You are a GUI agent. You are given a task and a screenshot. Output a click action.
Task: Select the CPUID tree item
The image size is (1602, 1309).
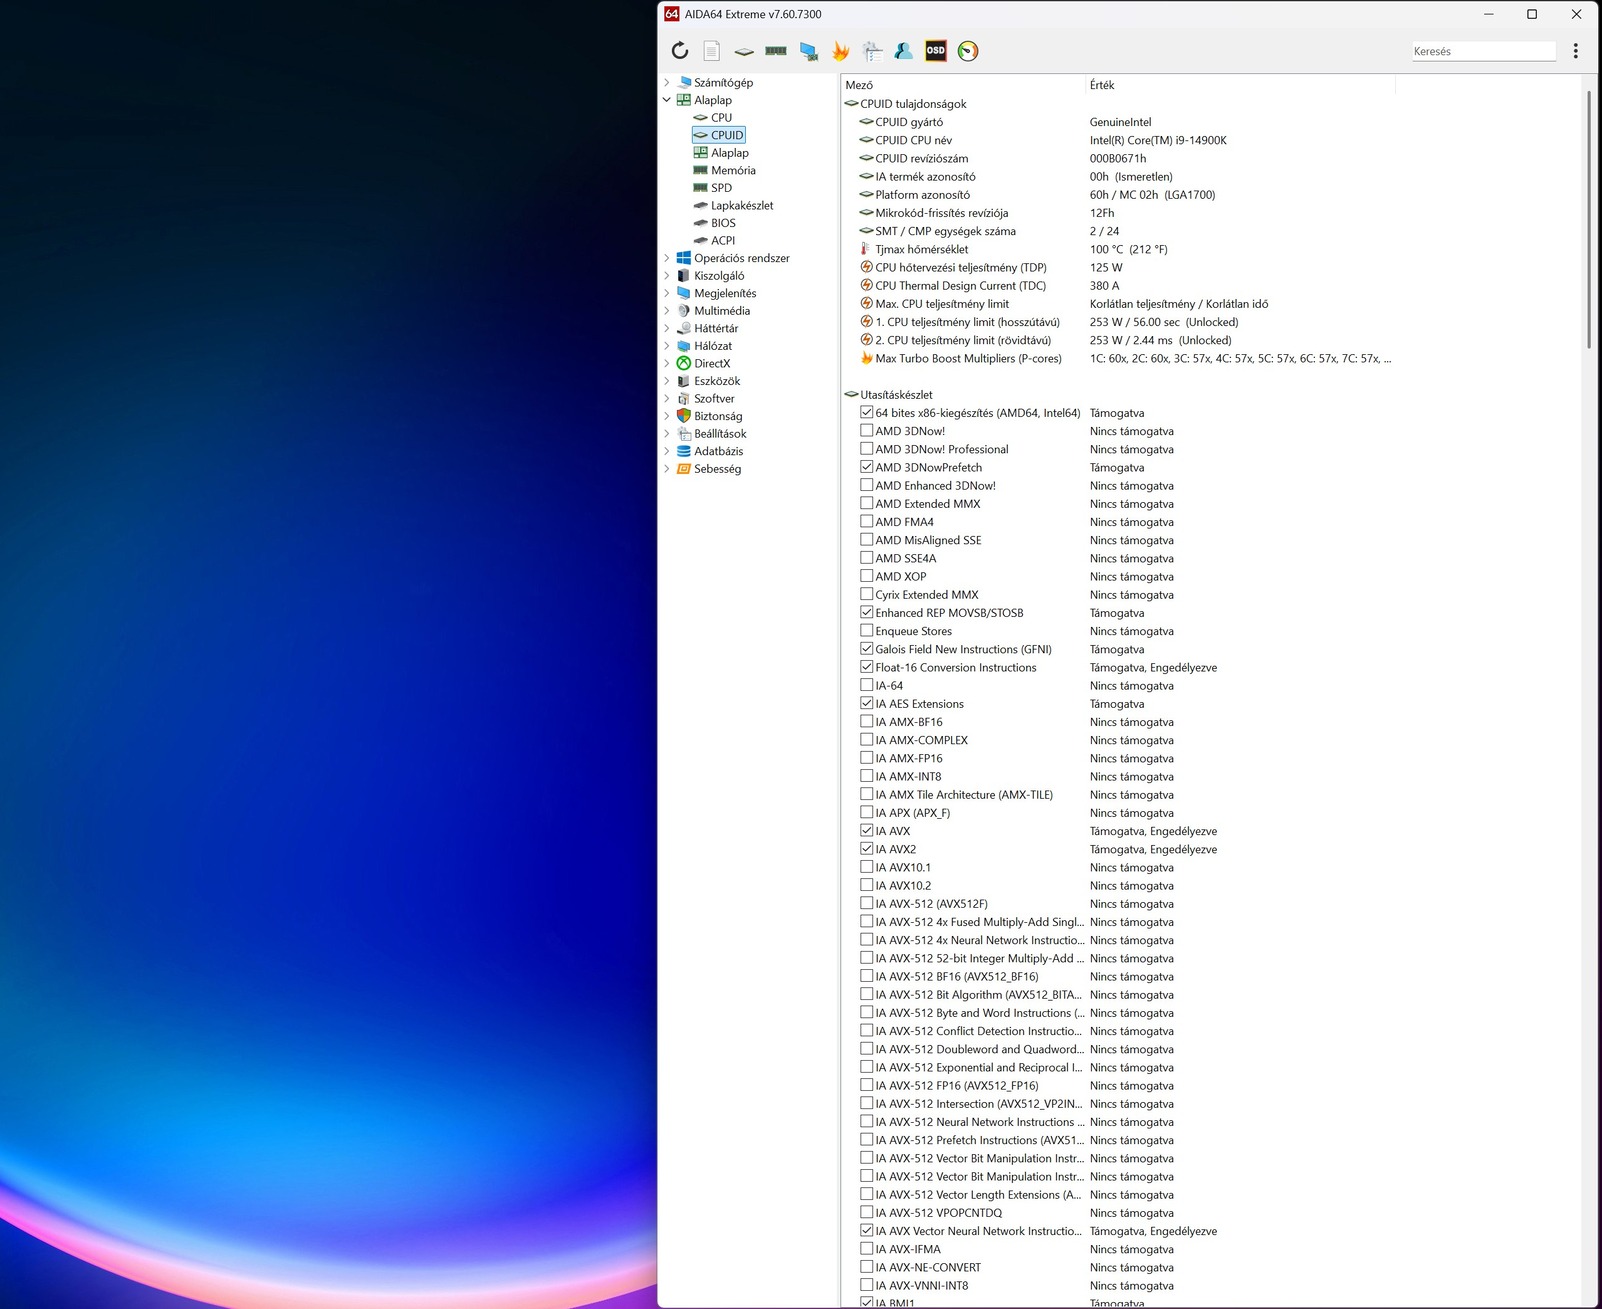point(719,135)
